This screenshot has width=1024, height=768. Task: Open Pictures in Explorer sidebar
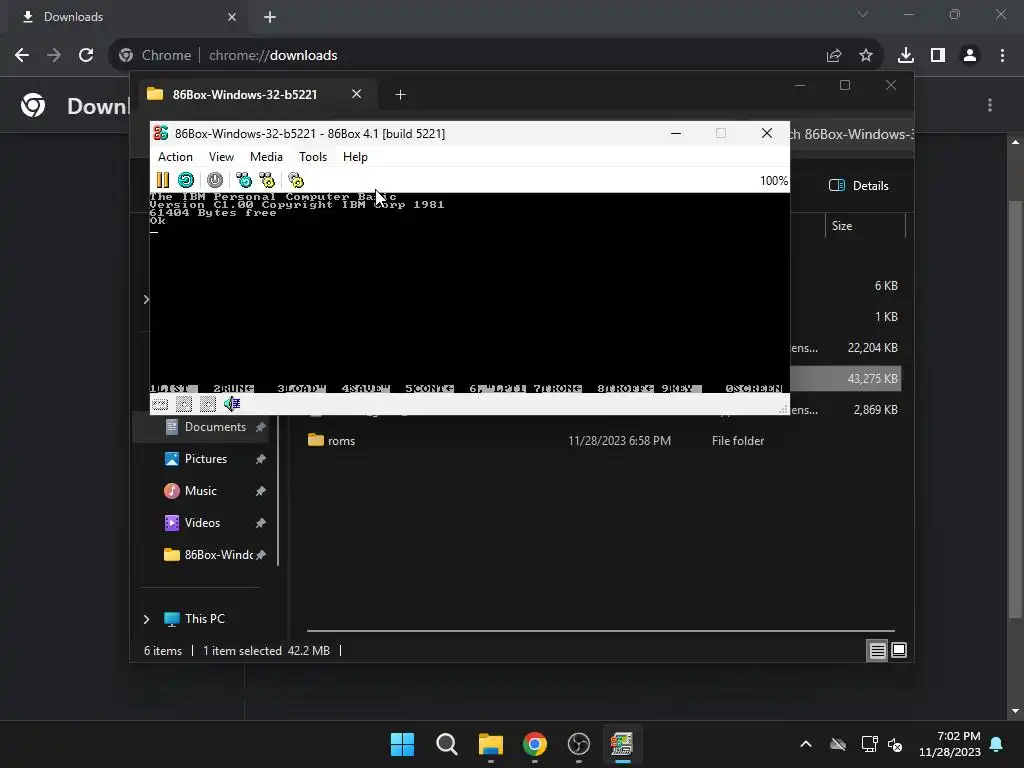tap(206, 459)
